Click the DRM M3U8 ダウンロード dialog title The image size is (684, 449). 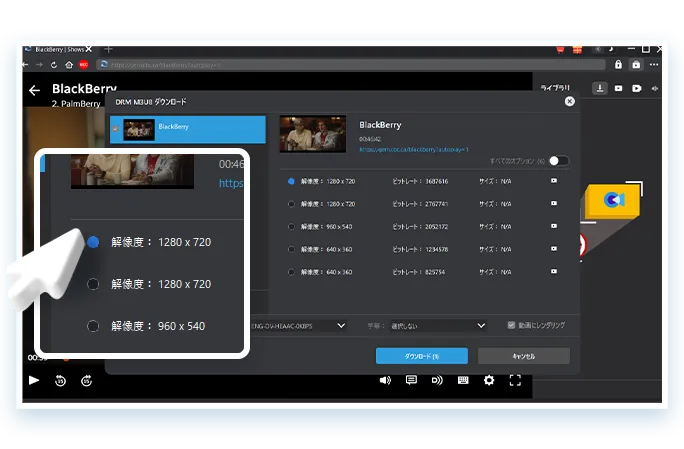[x=151, y=102]
